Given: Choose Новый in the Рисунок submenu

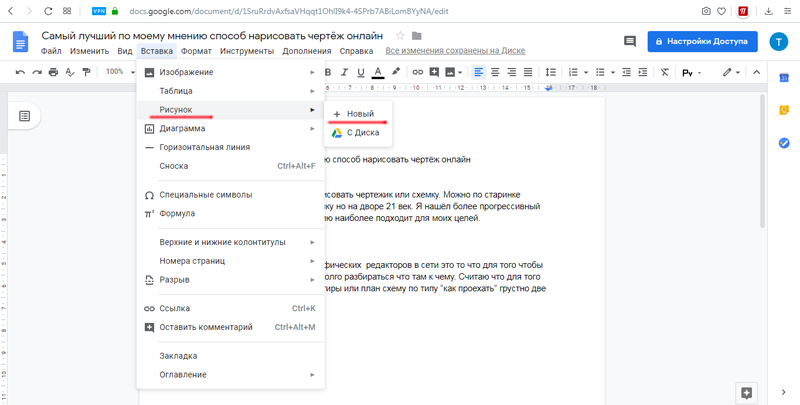Looking at the screenshot, I should point(358,114).
